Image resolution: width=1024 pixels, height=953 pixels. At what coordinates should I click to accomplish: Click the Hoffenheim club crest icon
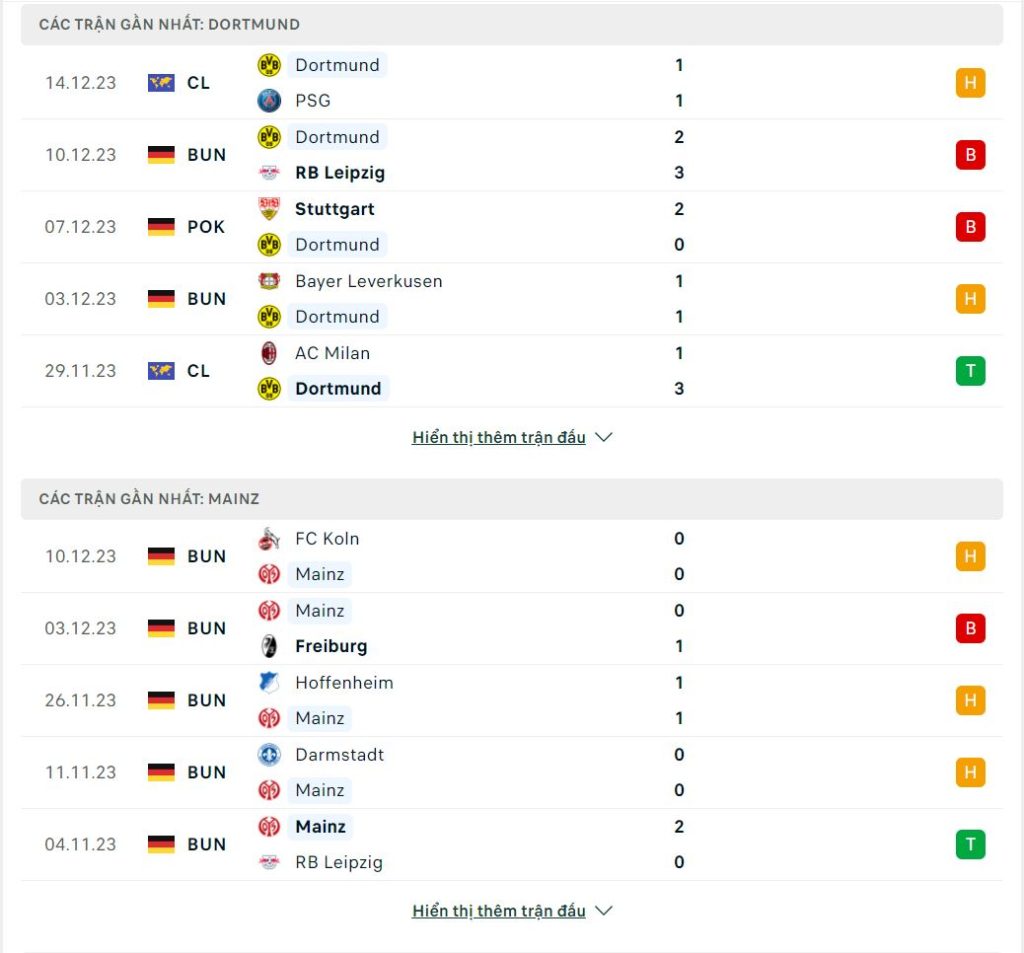click(269, 683)
